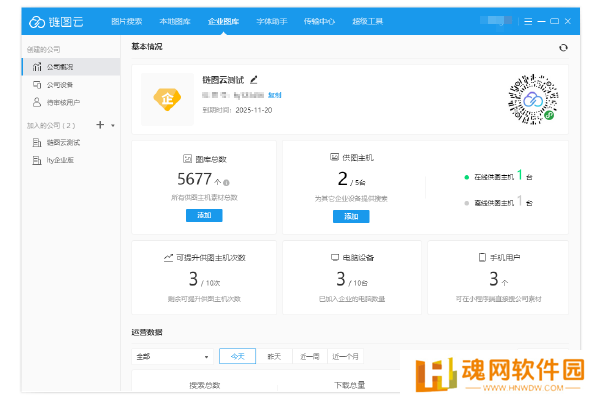The height and width of the screenshot is (400, 600).
Task: Click the 3 / 10次 upgrade count
Action: pyautogui.click(x=204, y=279)
